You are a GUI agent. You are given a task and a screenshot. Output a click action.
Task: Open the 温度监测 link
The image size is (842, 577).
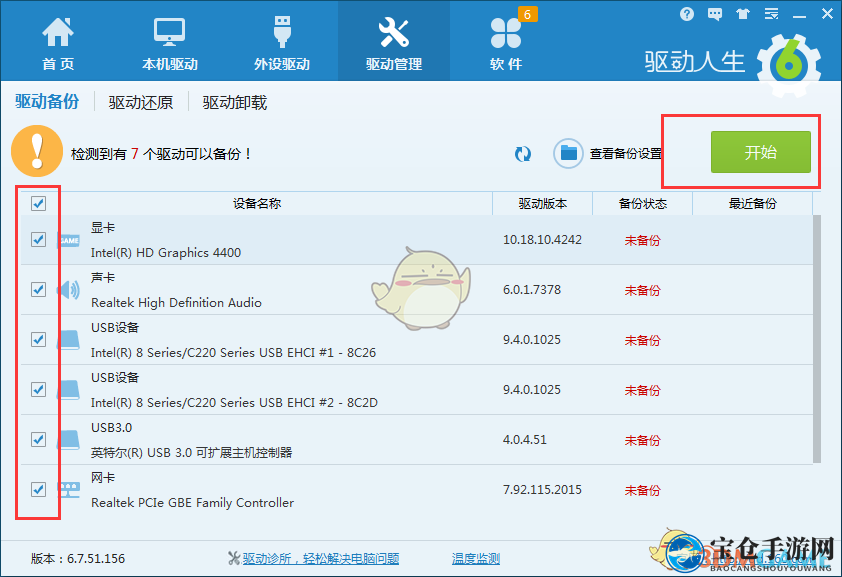[x=476, y=559]
